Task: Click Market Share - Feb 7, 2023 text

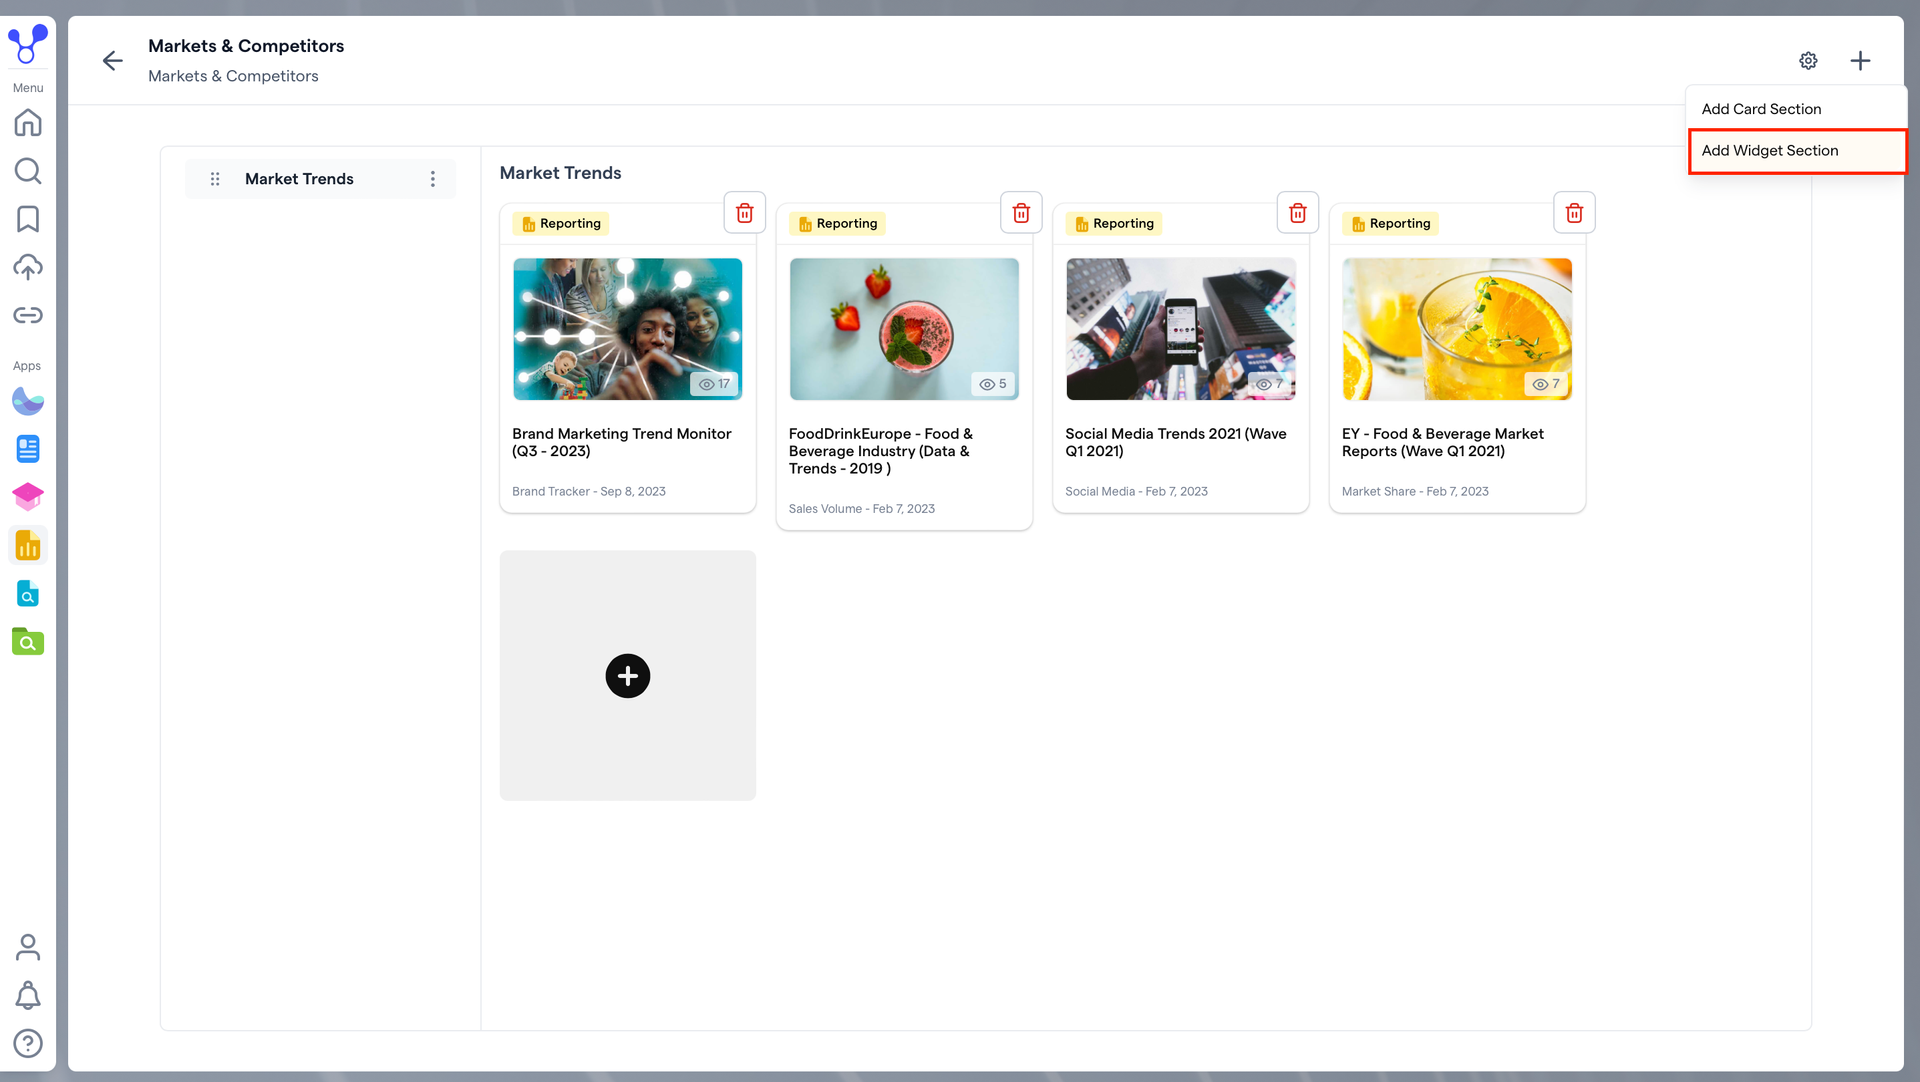Action: [x=1415, y=492]
